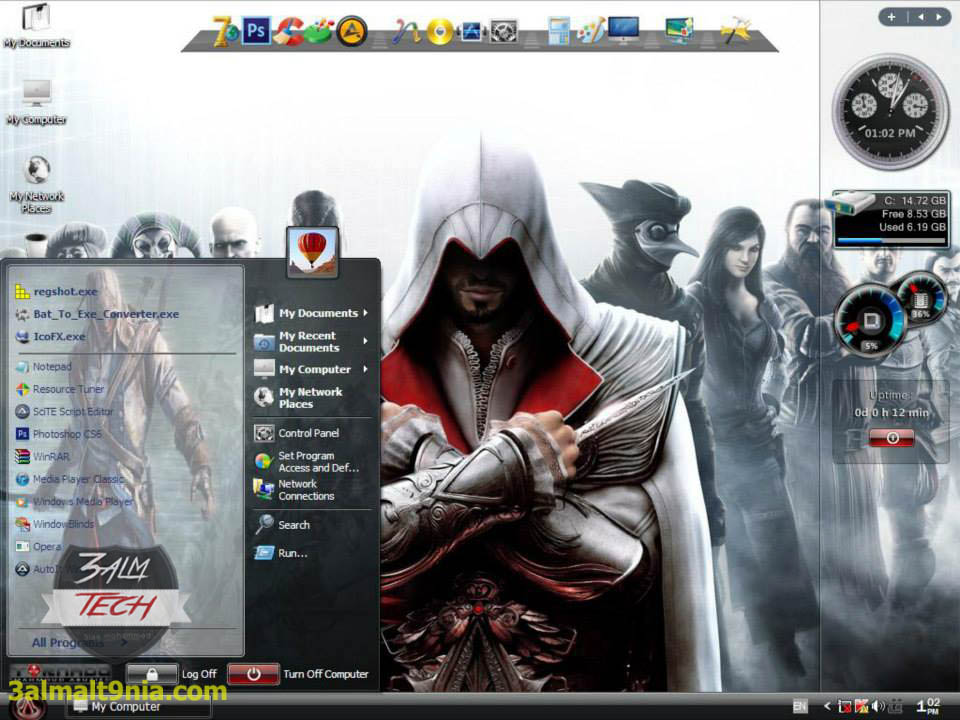Click the C: drive usage bar gadget
The width and height of the screenshot is (960, 720).
tap(891, 219)
